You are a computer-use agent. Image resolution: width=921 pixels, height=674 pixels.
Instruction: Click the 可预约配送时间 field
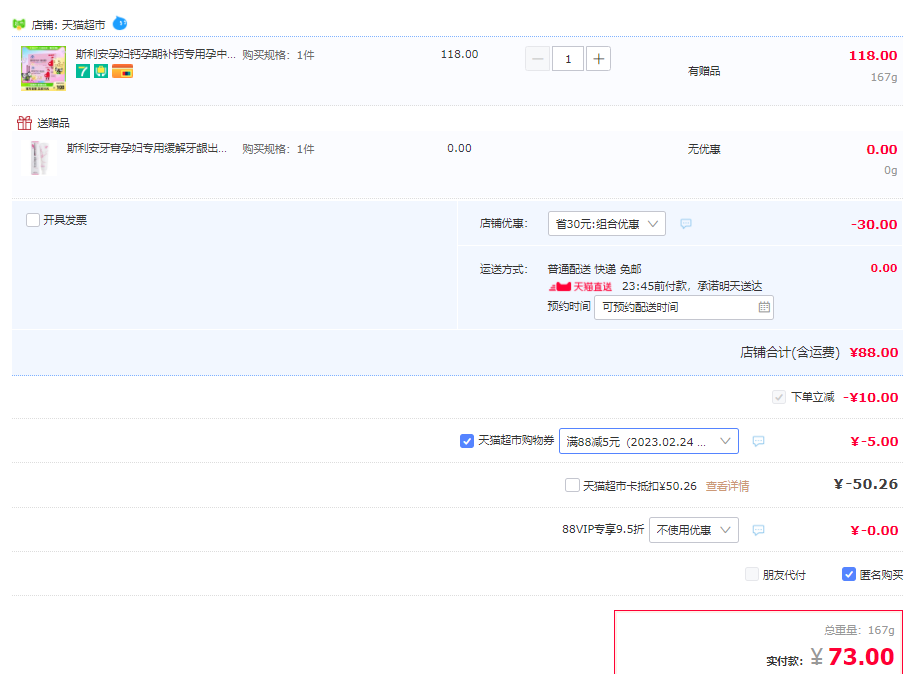click(684, 307)
